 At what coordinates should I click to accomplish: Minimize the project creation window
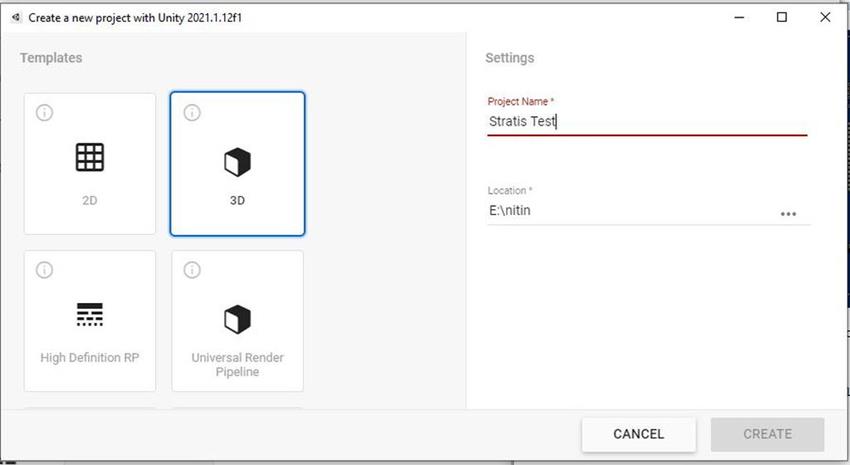pyautogui.click(x=739, y=17)
